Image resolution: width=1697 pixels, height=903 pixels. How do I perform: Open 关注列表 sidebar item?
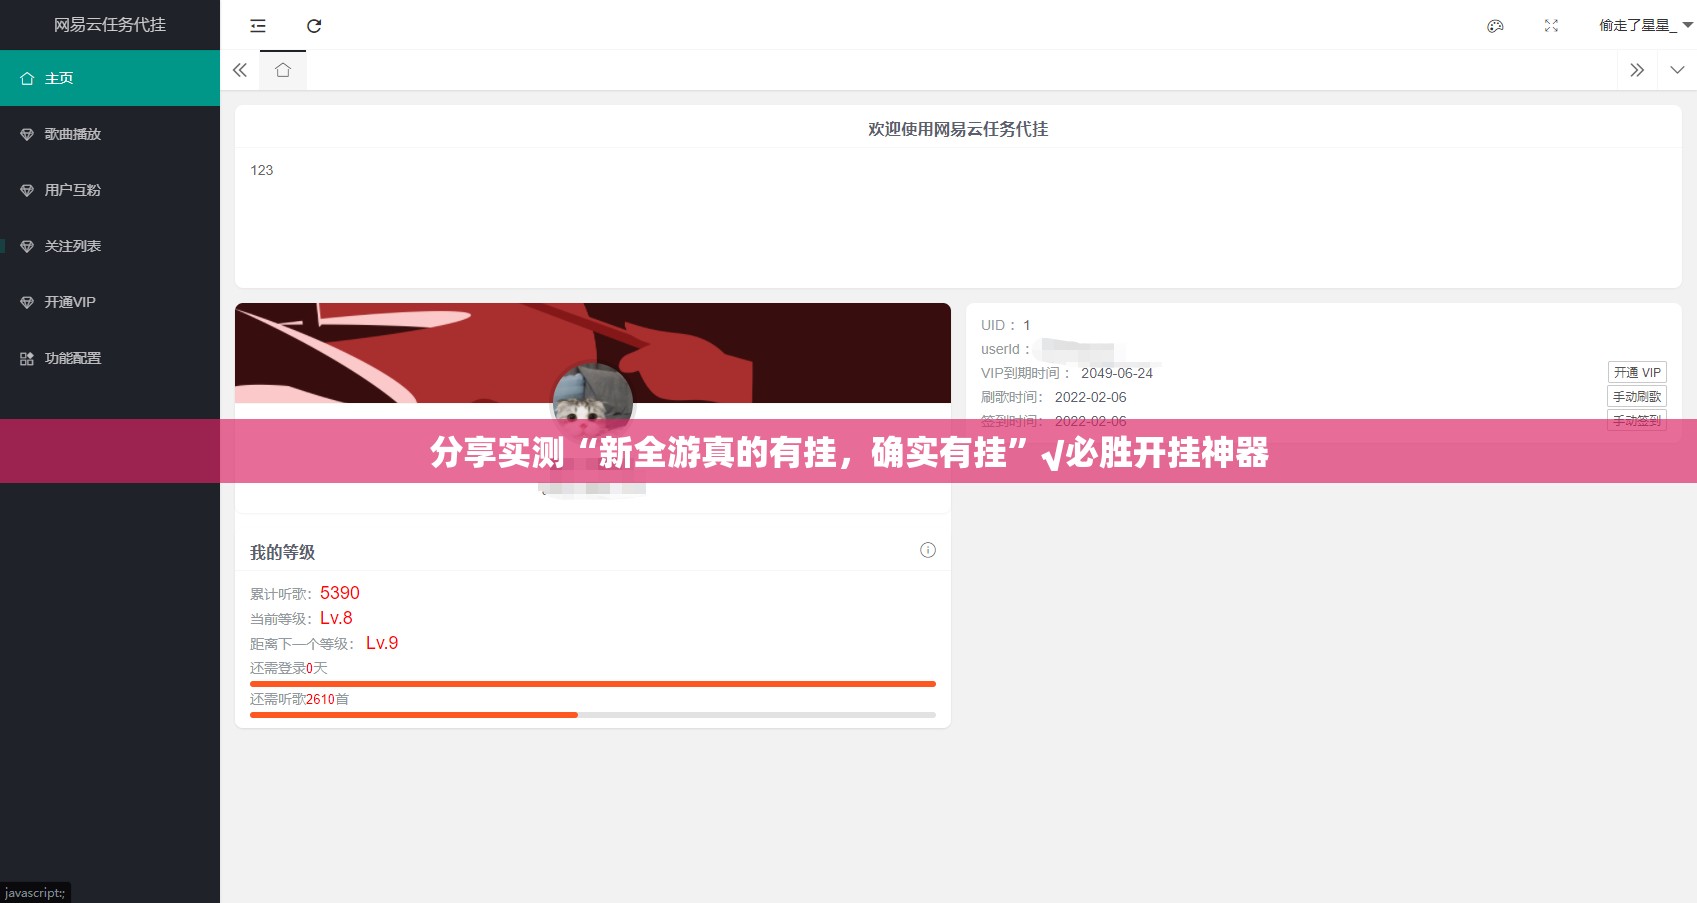[109, 246]
